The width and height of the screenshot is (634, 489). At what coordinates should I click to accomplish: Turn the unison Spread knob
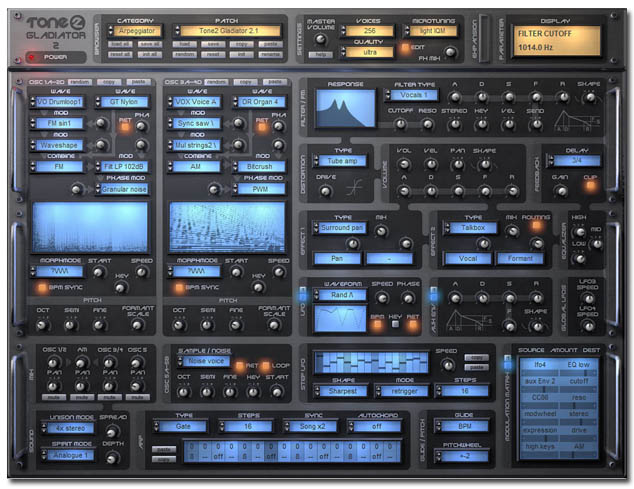click(x=112, y=432)
